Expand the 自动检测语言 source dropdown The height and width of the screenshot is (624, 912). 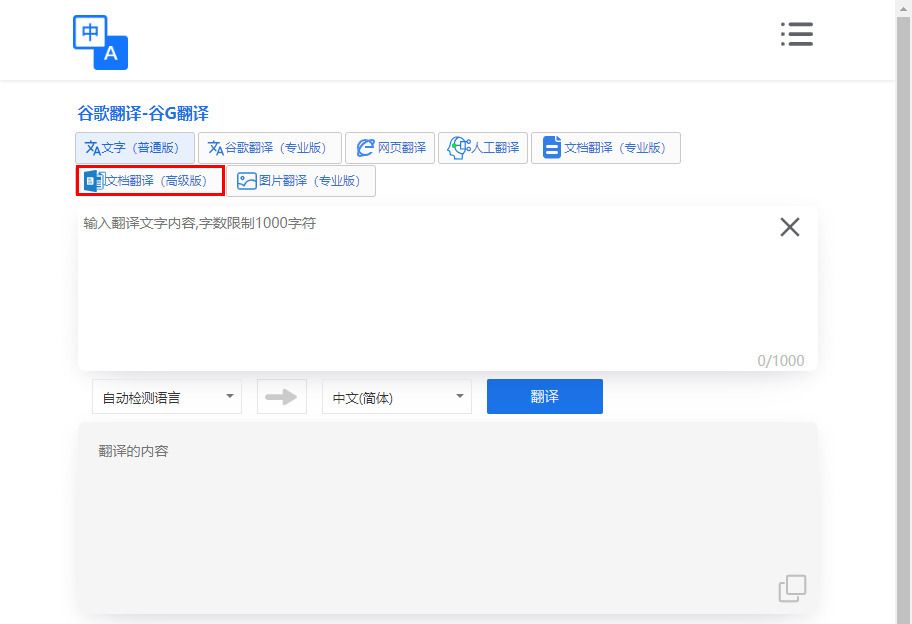tap(167, 397)
